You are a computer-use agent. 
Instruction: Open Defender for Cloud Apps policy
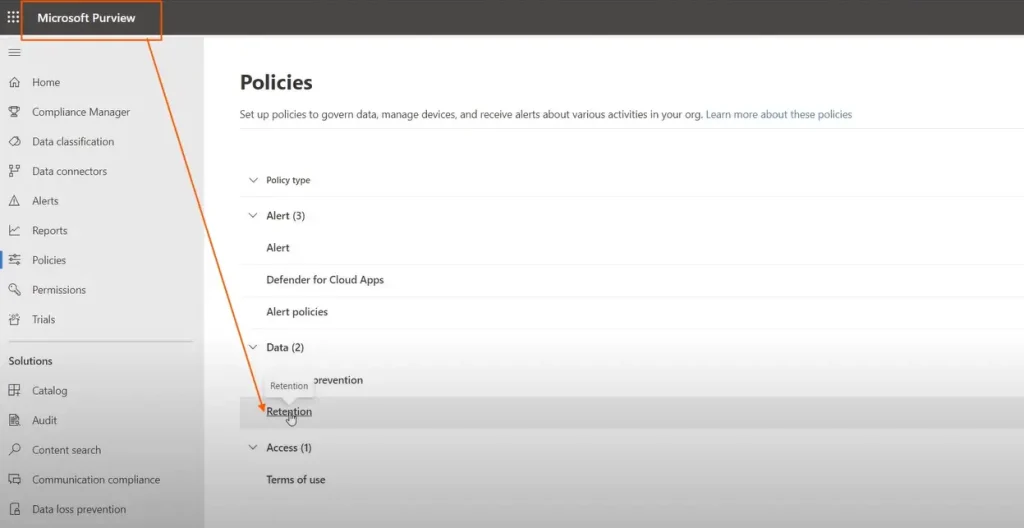325,280
